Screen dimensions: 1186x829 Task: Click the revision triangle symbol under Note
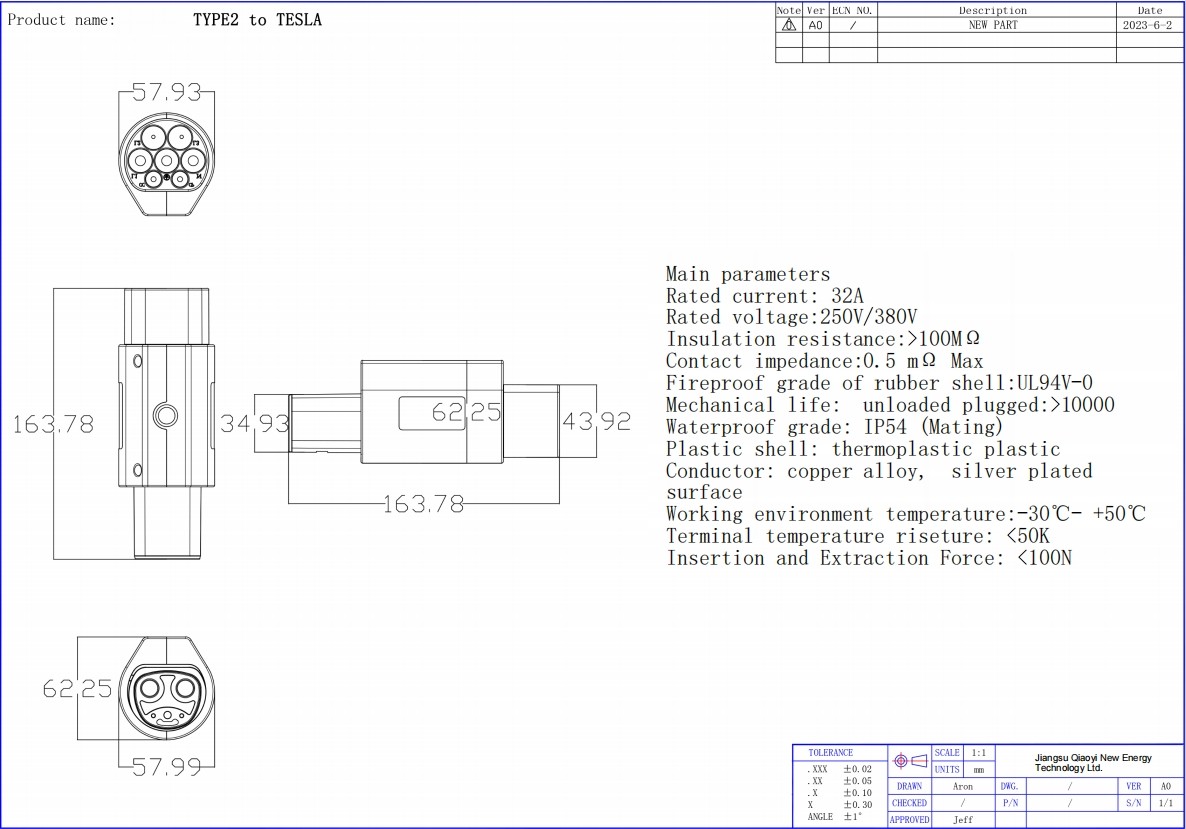[x=789, y=25]
